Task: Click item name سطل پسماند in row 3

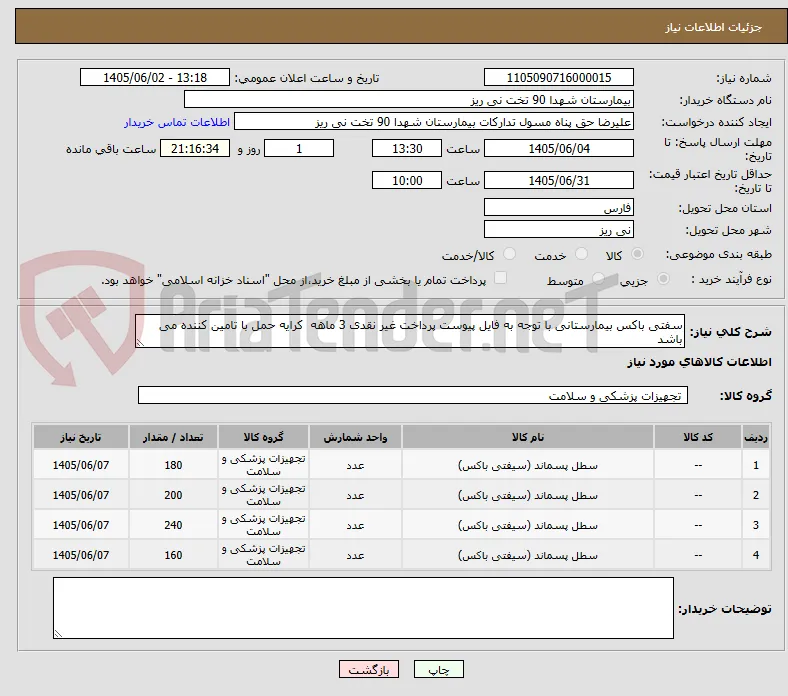Action: 528,525
